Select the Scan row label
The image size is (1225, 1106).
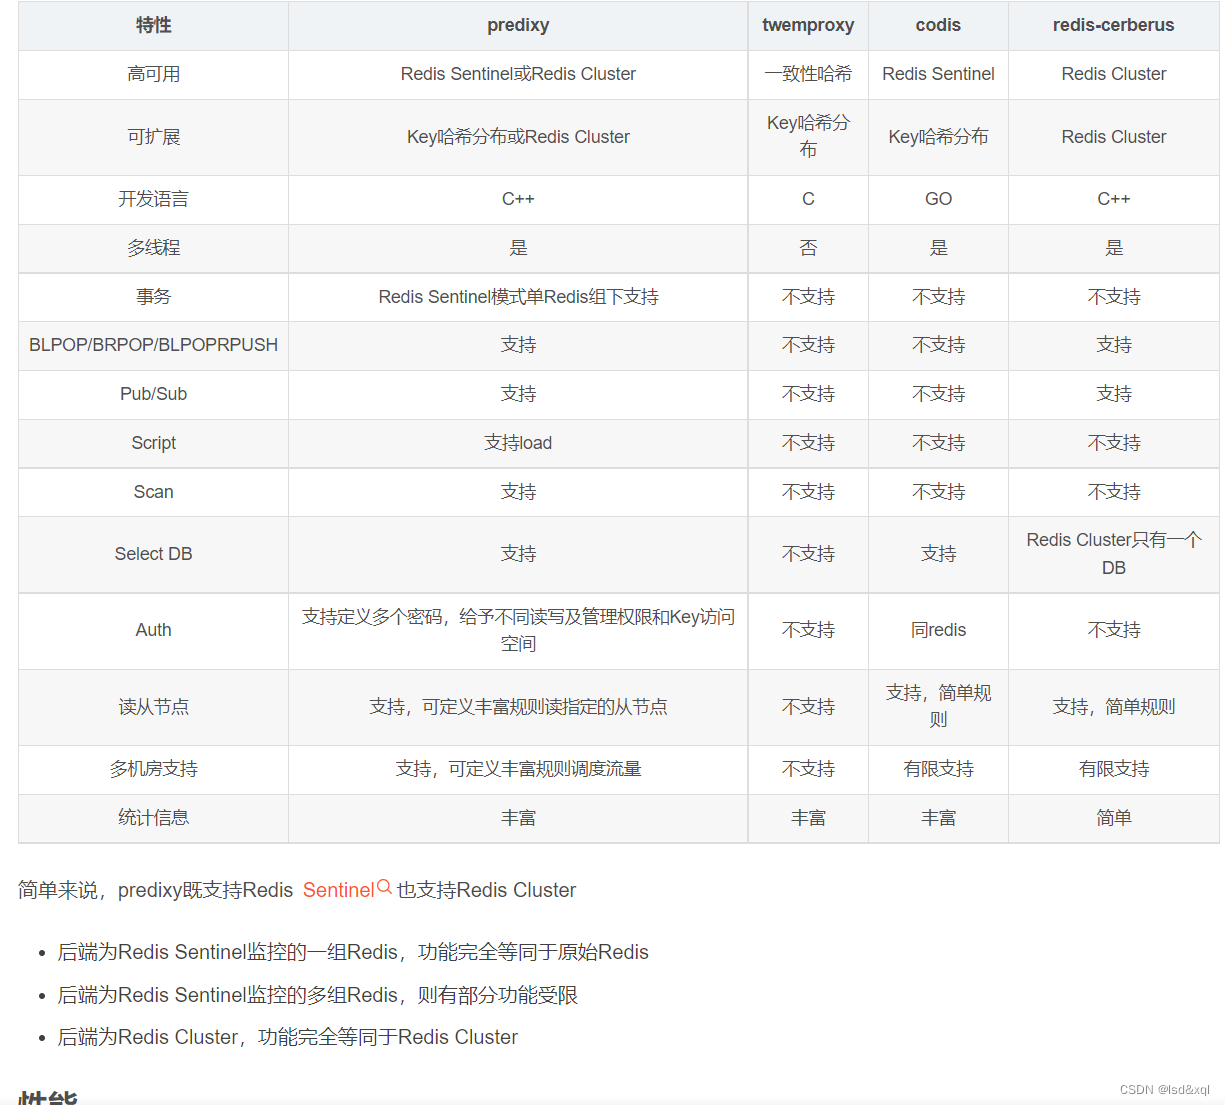tap(153, 492)
